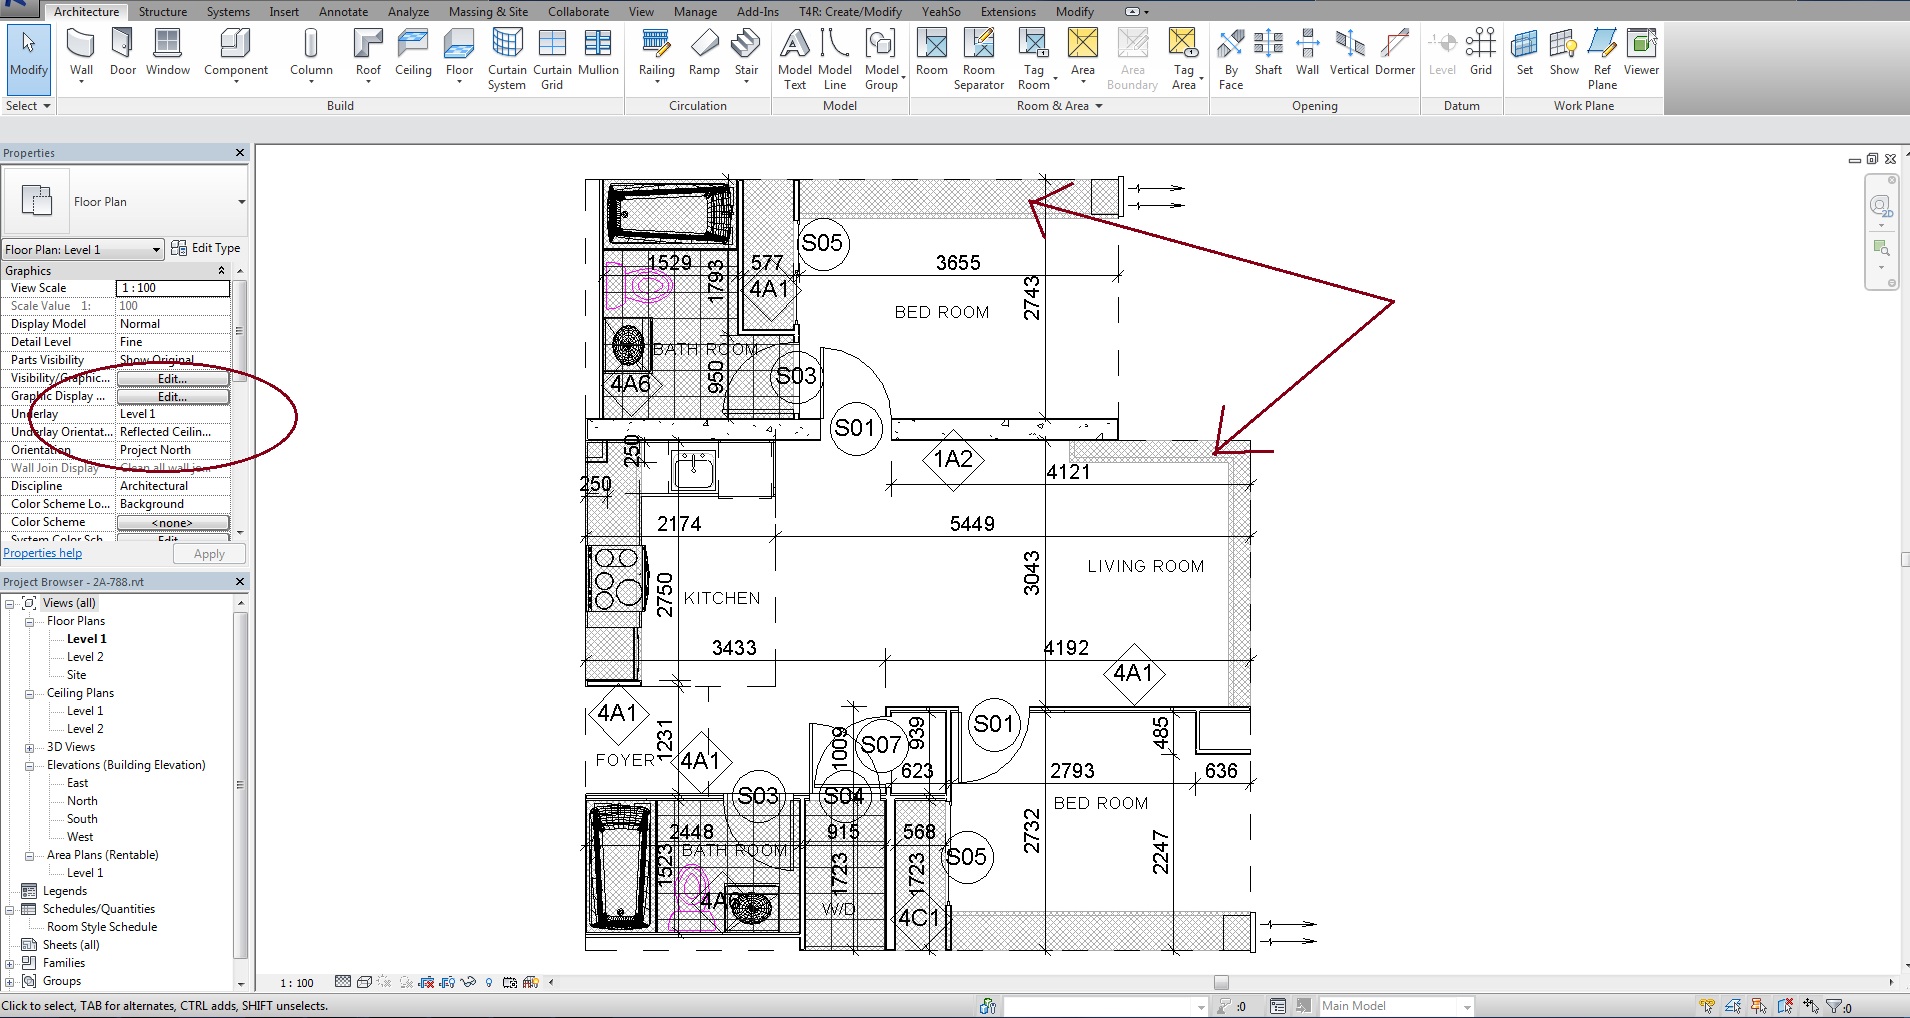Expand the Families tree node

click(9, 963)
